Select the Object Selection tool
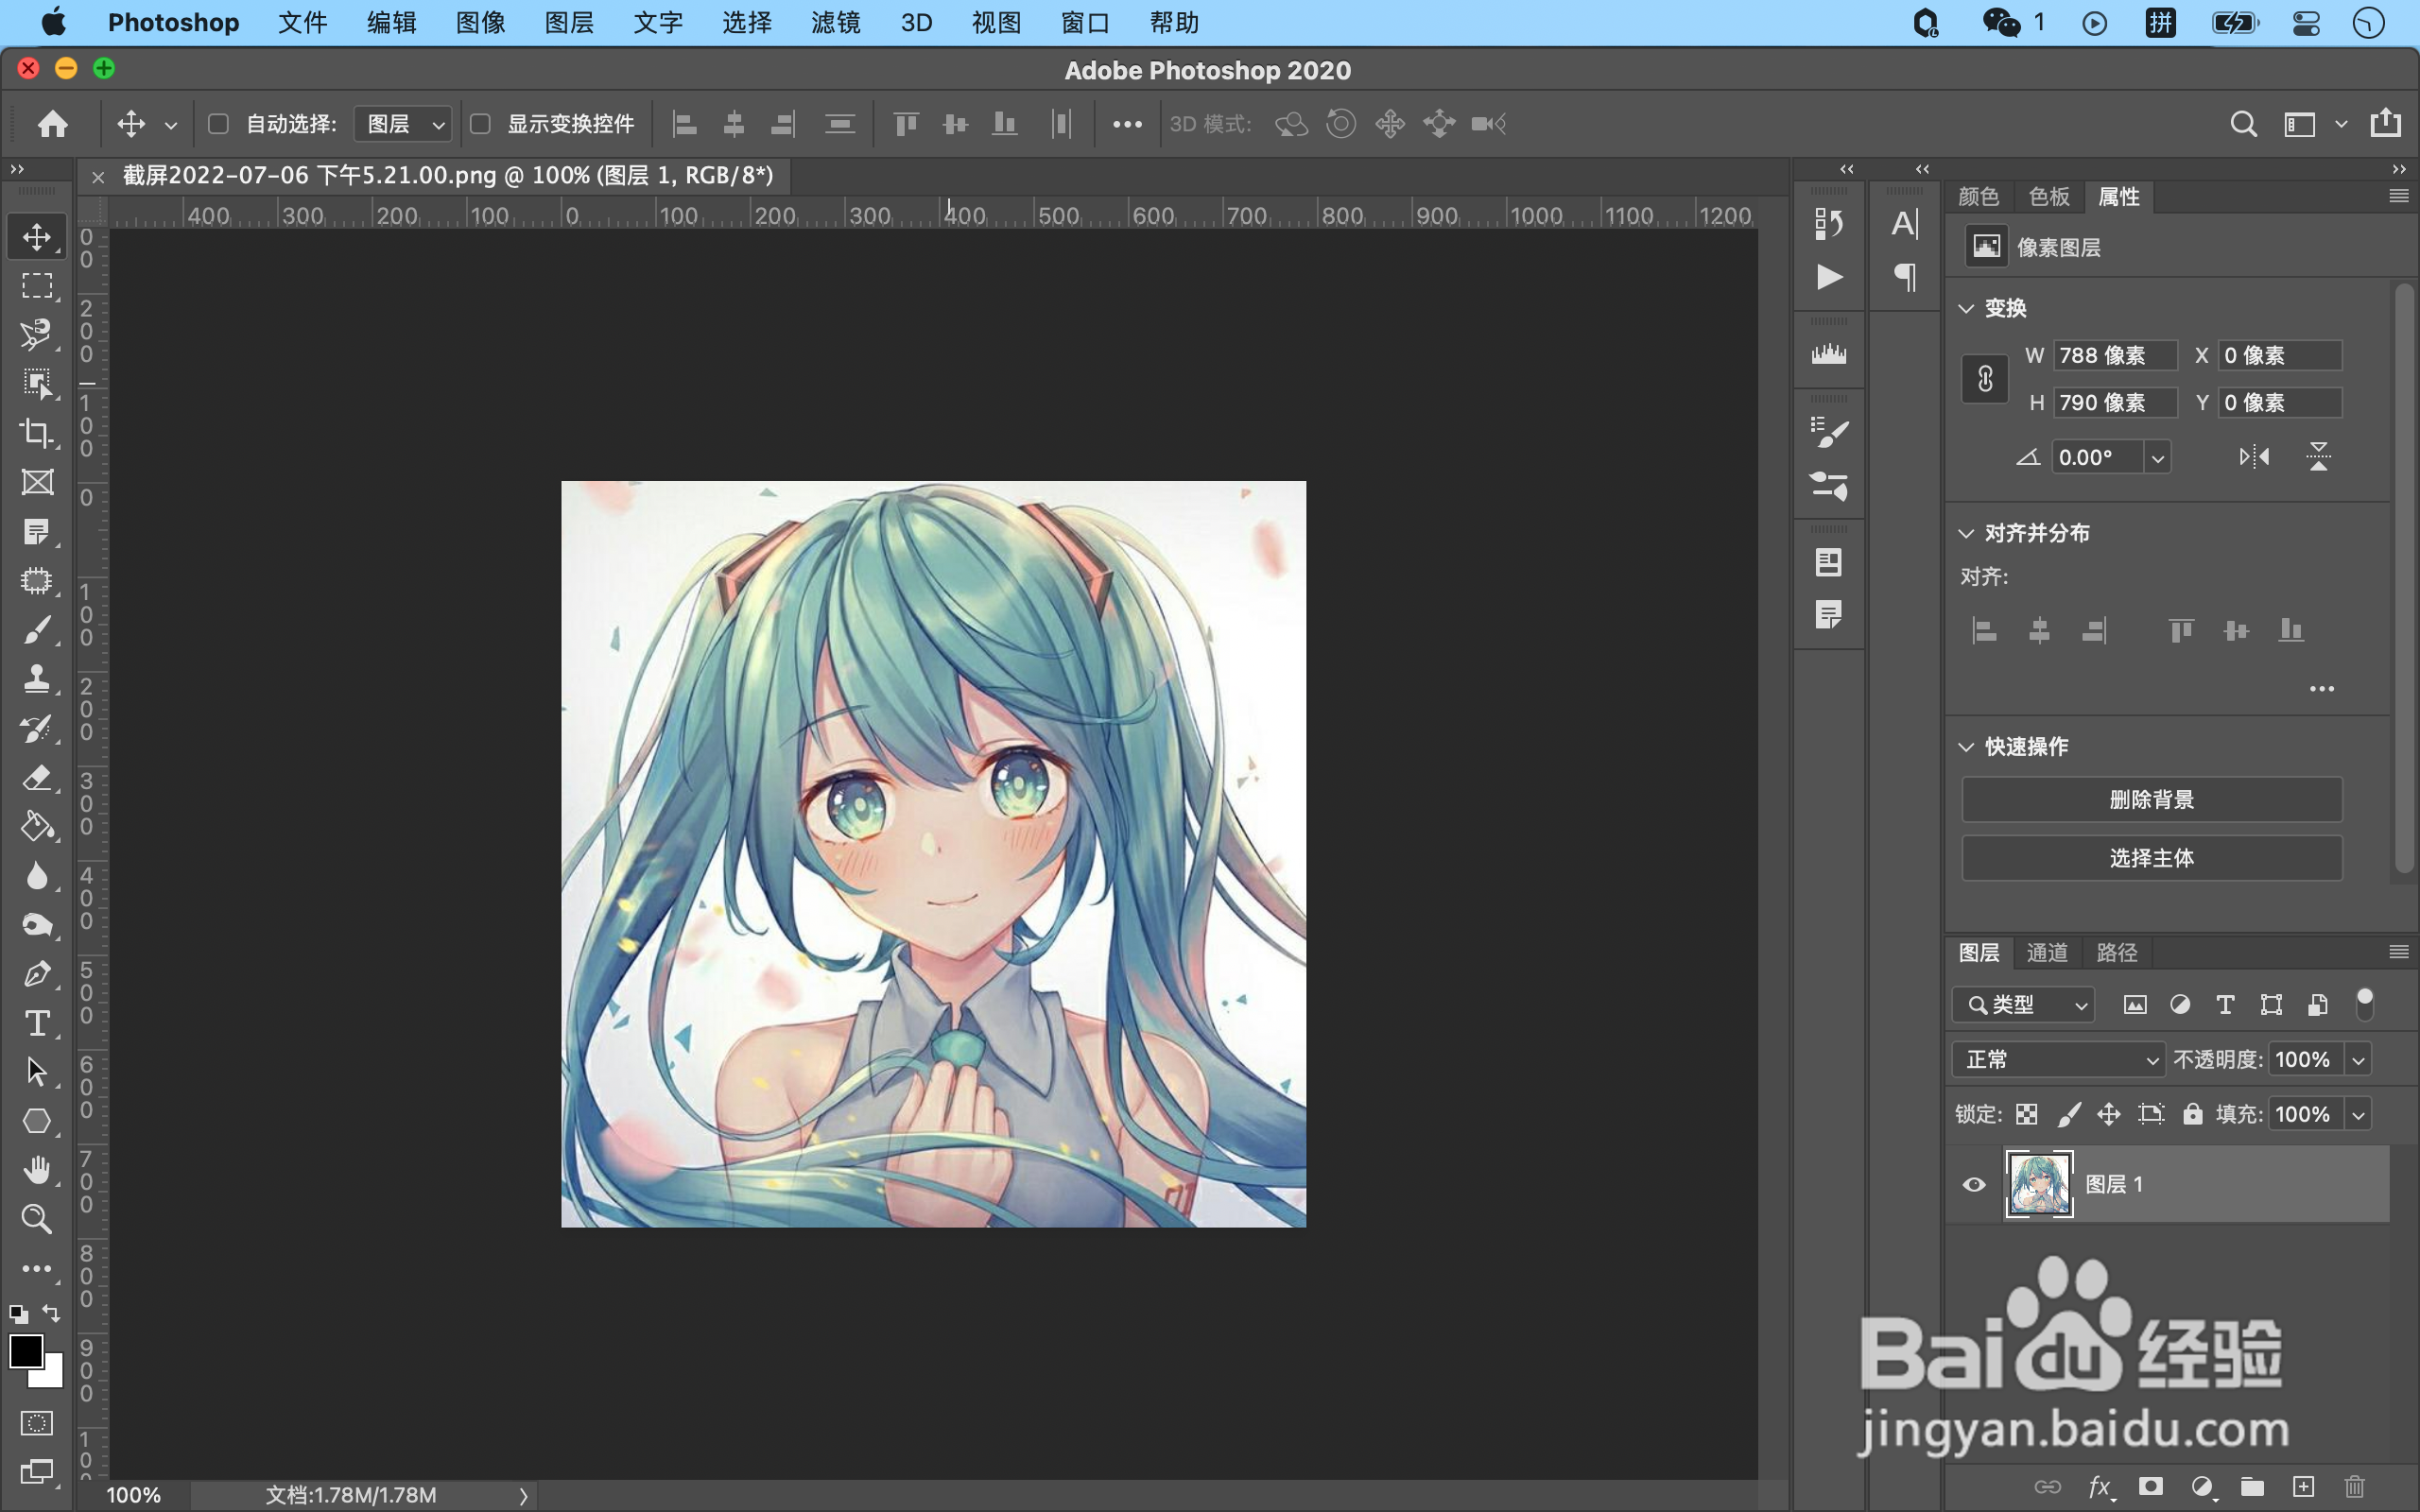This screenshot has width=2420, height=1512. click(x=37, y=384)
